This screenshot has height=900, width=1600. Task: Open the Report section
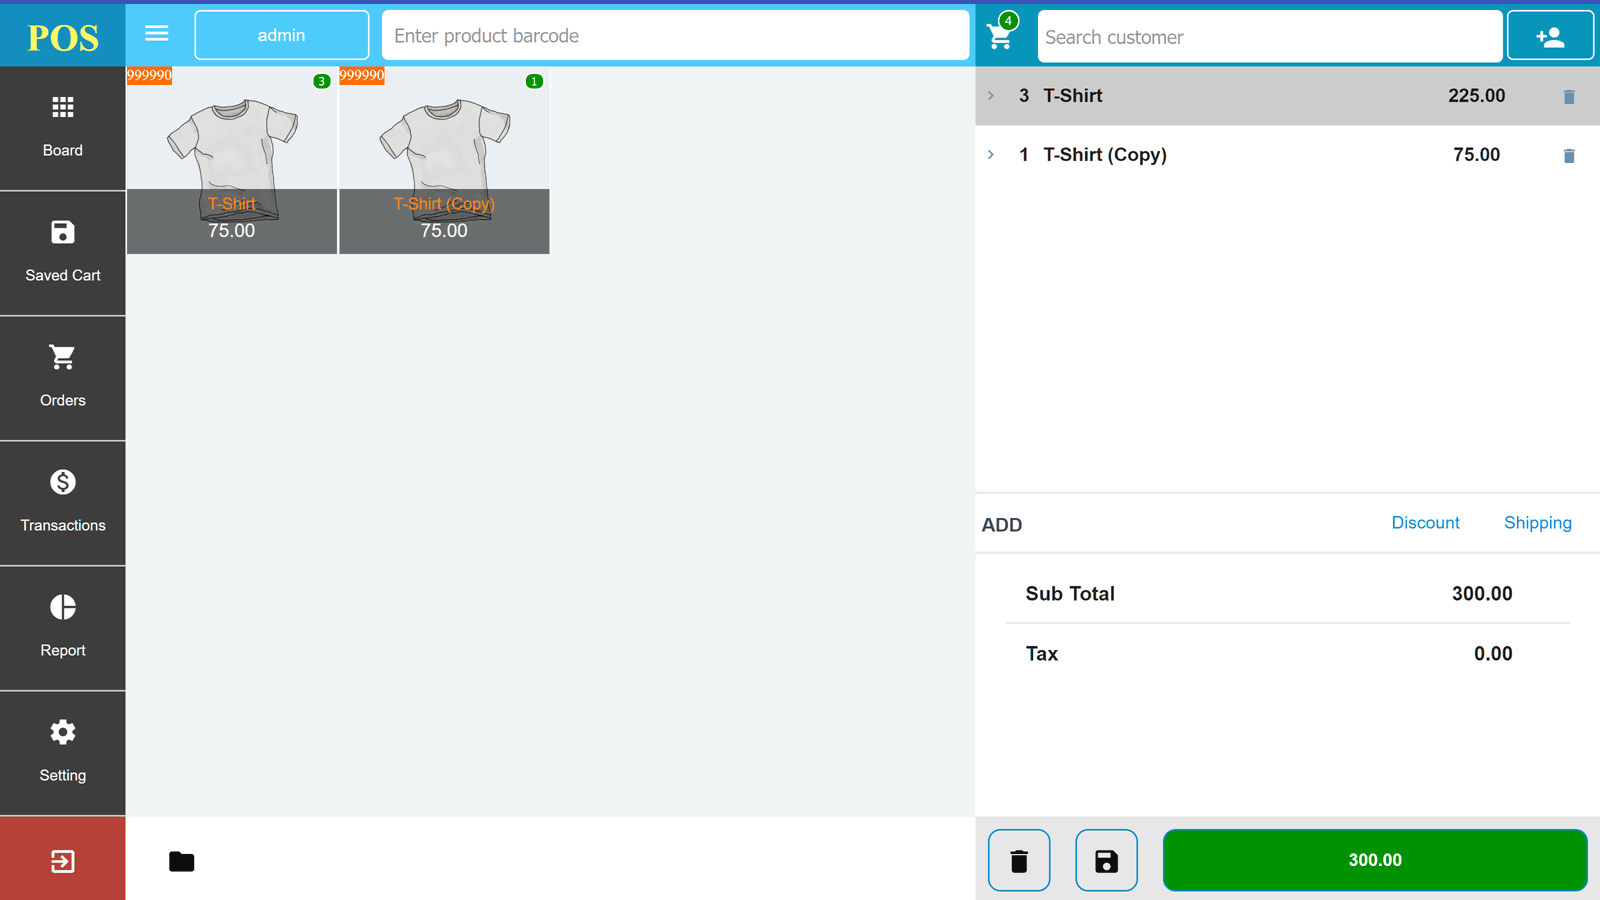[x=62, y=628]
